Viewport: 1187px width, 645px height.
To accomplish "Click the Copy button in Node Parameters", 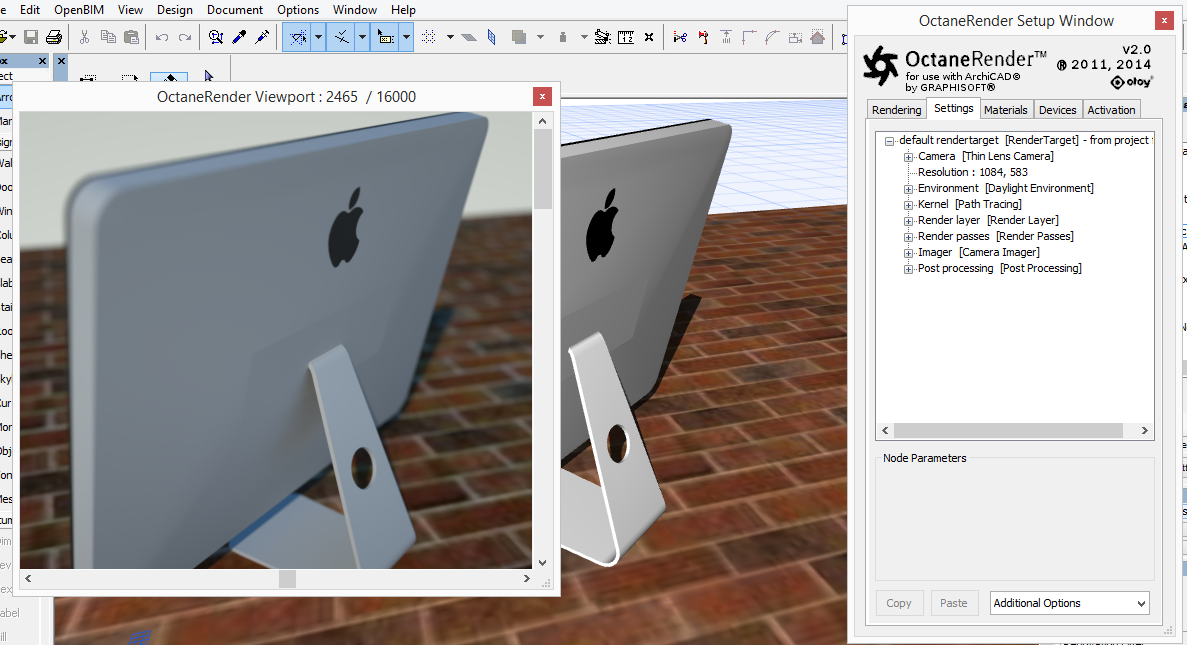I will 899,603.
